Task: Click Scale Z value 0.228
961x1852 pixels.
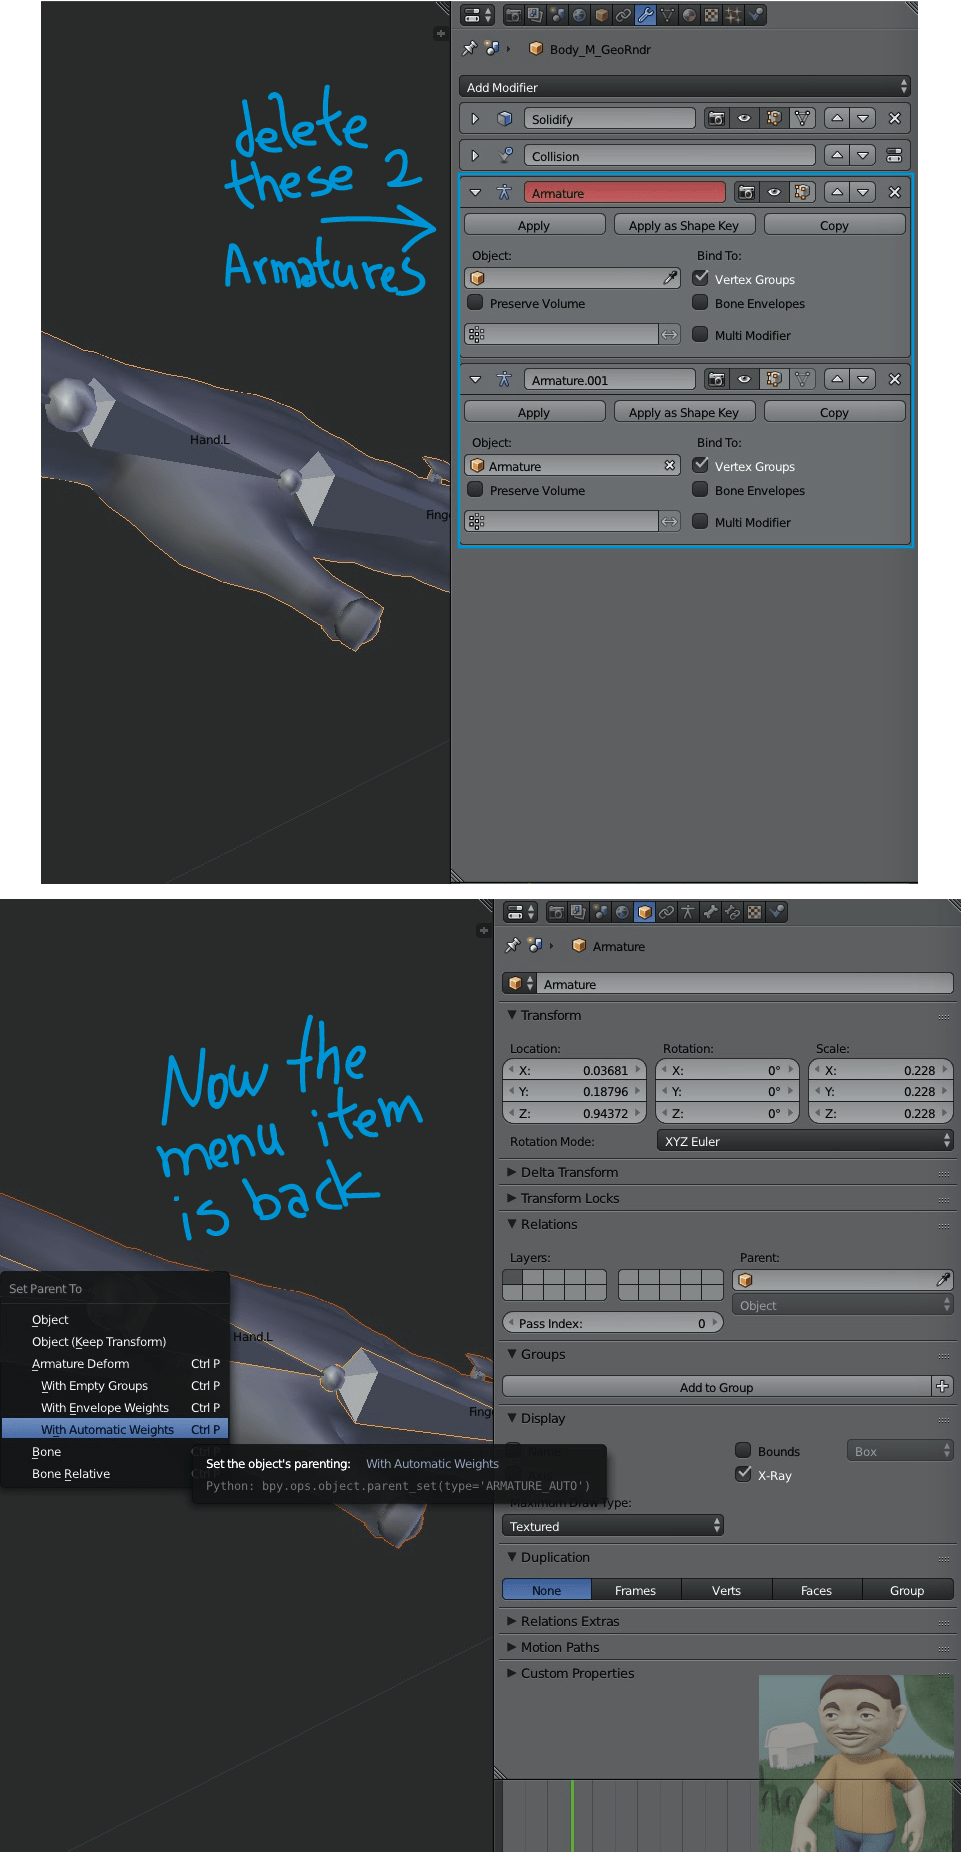Action: (x=880, y=1113)
